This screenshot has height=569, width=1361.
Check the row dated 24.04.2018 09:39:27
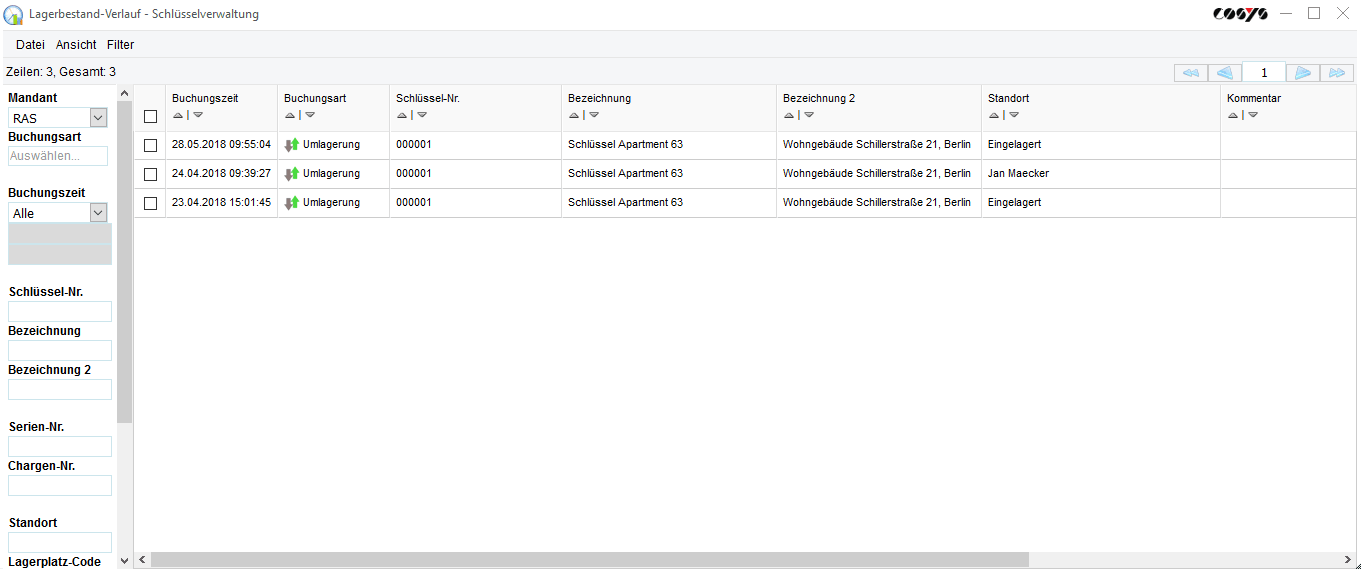(x=151, y=174)
